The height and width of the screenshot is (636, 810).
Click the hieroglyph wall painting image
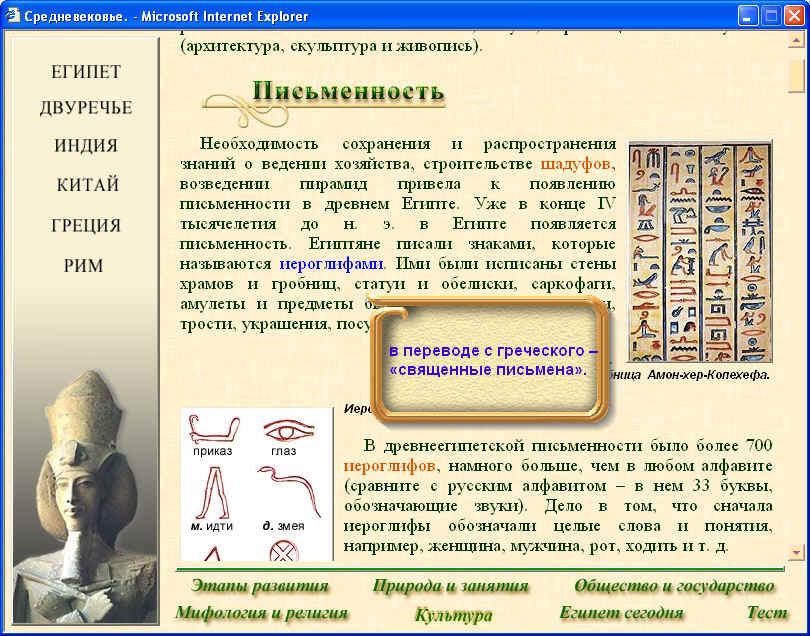pyautogui.click(x=700, y=251)
